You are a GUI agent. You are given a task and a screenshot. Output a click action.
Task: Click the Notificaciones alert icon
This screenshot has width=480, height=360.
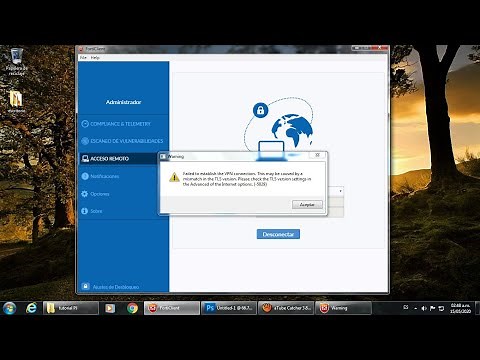click(x=85, y=176)
